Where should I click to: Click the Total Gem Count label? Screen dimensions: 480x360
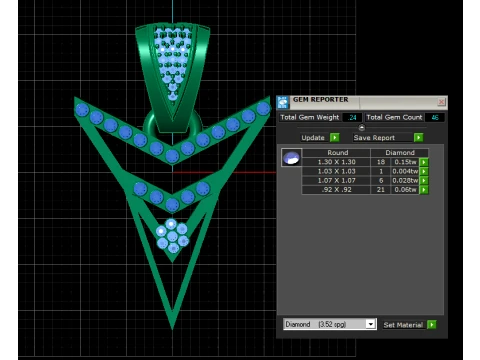(x=394, y=117)
